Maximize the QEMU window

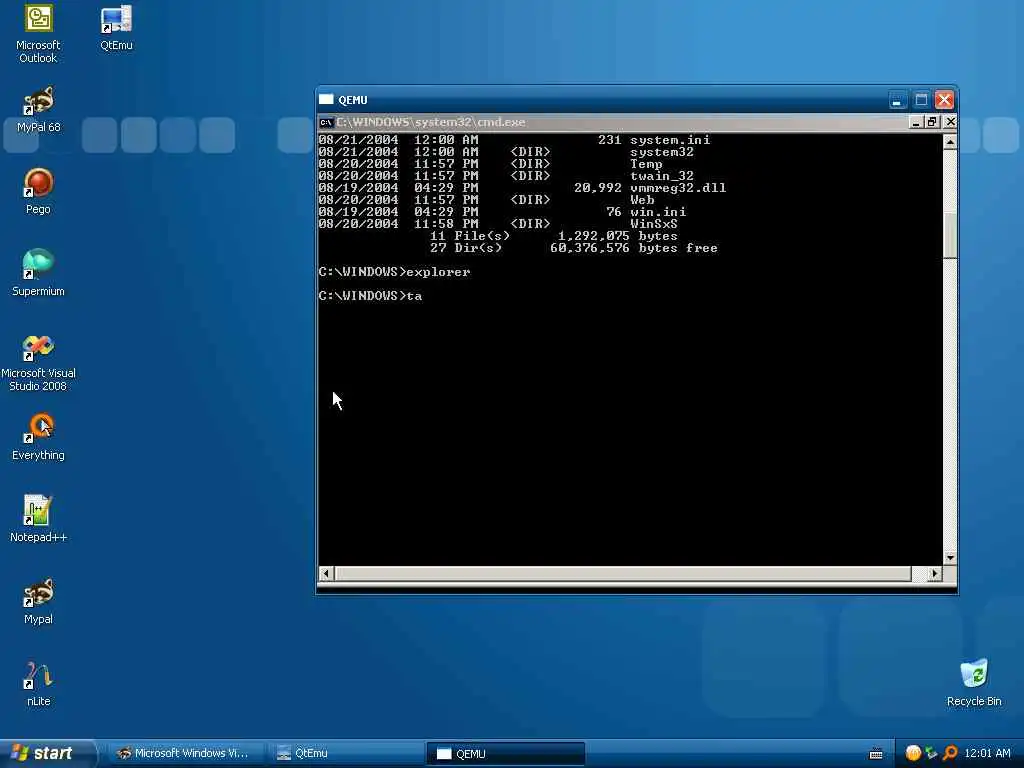(x=921, y=100)
